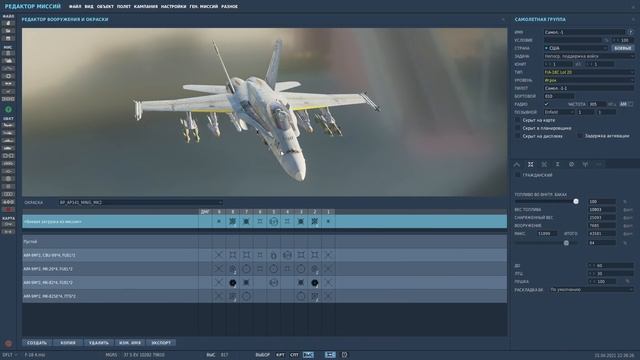This screenshot has height=360, width=640.
Task: Enable 'Задержка активации' checkbox
Action: coord(580,136)
